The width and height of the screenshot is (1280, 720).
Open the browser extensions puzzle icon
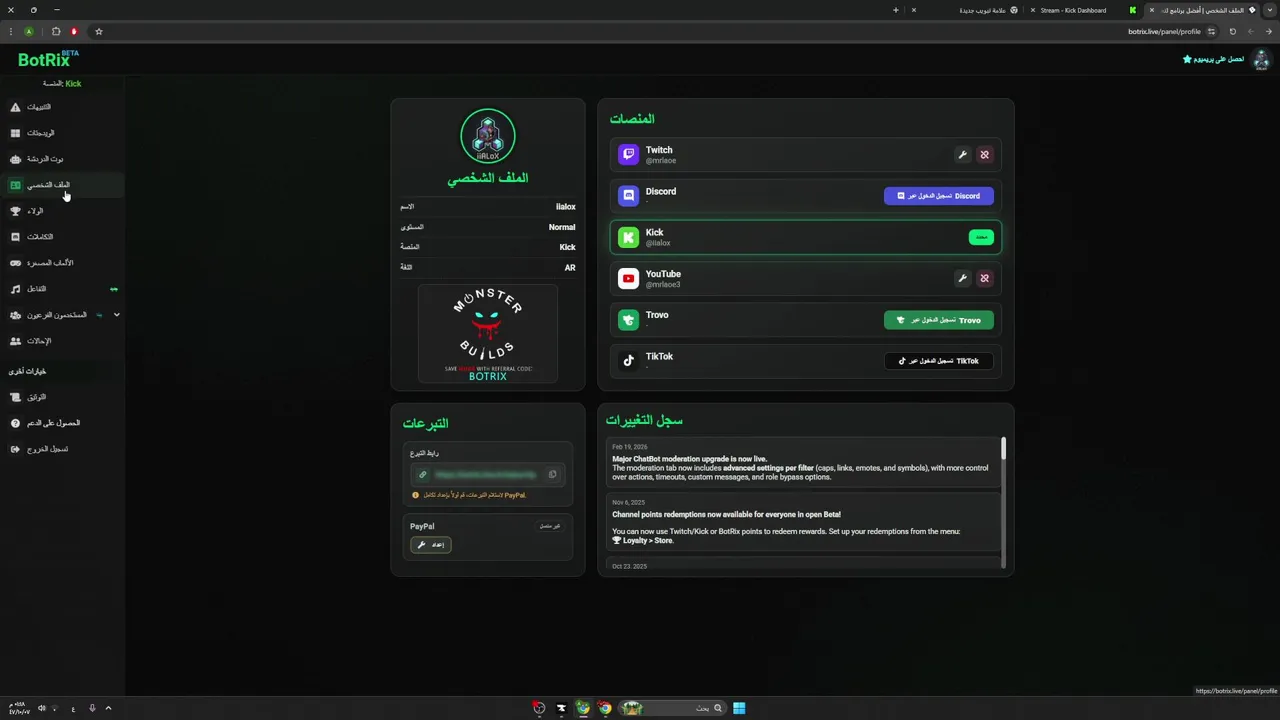pos(56,31)
